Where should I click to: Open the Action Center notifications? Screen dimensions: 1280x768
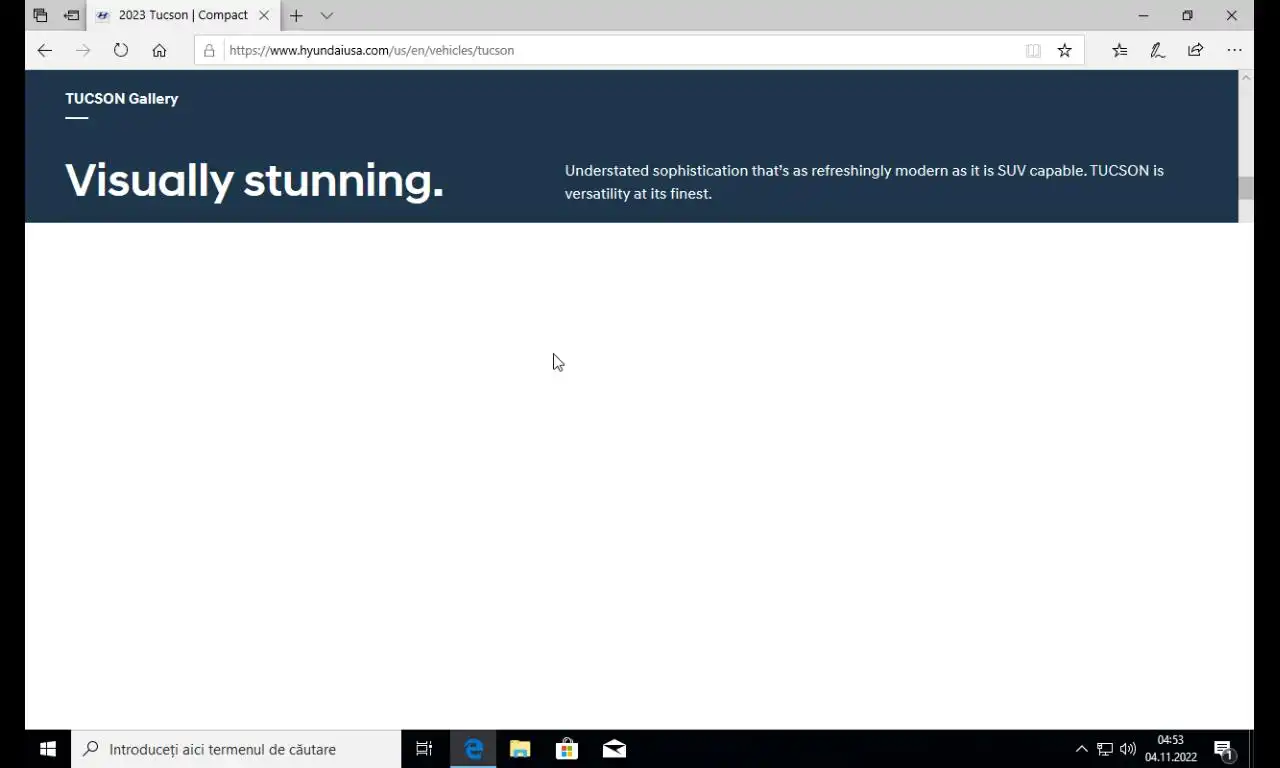tap(1223, 749)
